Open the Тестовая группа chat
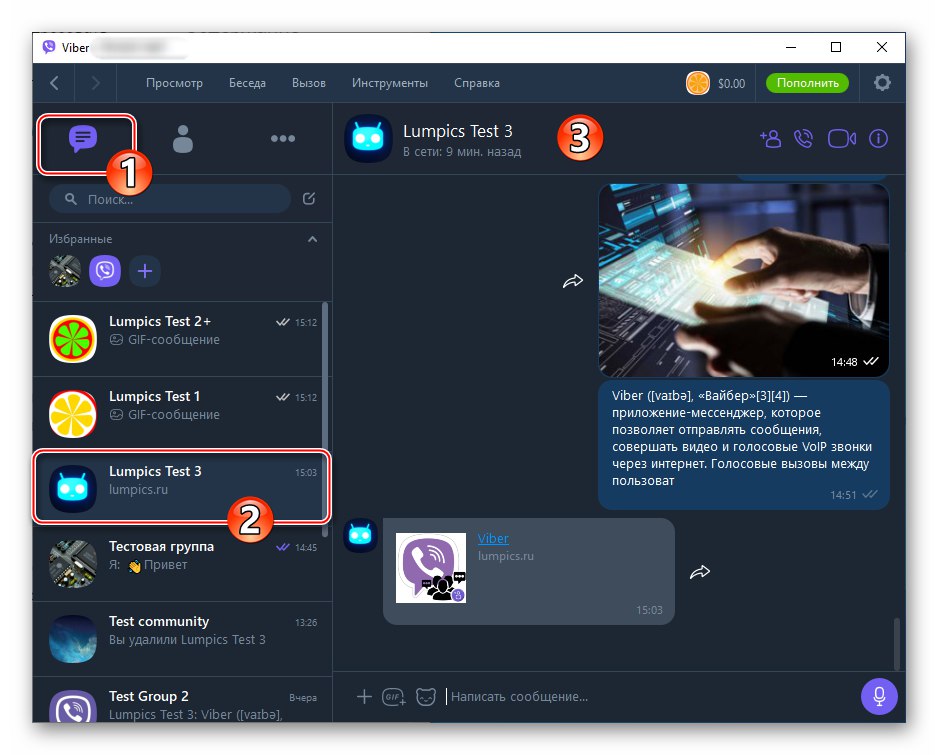 pos(182,564)
